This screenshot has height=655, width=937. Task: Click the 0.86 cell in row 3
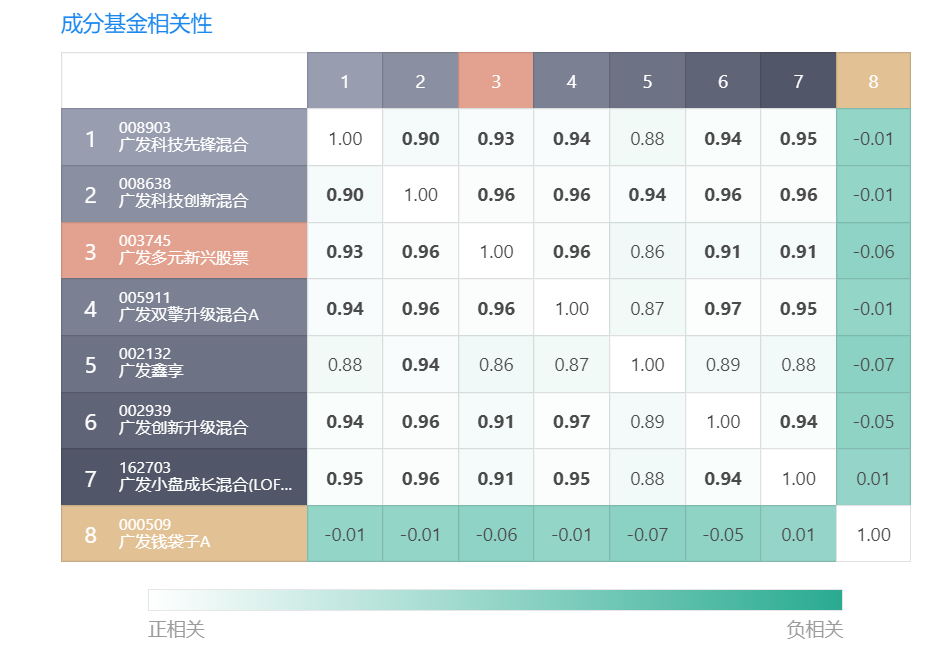647,252
